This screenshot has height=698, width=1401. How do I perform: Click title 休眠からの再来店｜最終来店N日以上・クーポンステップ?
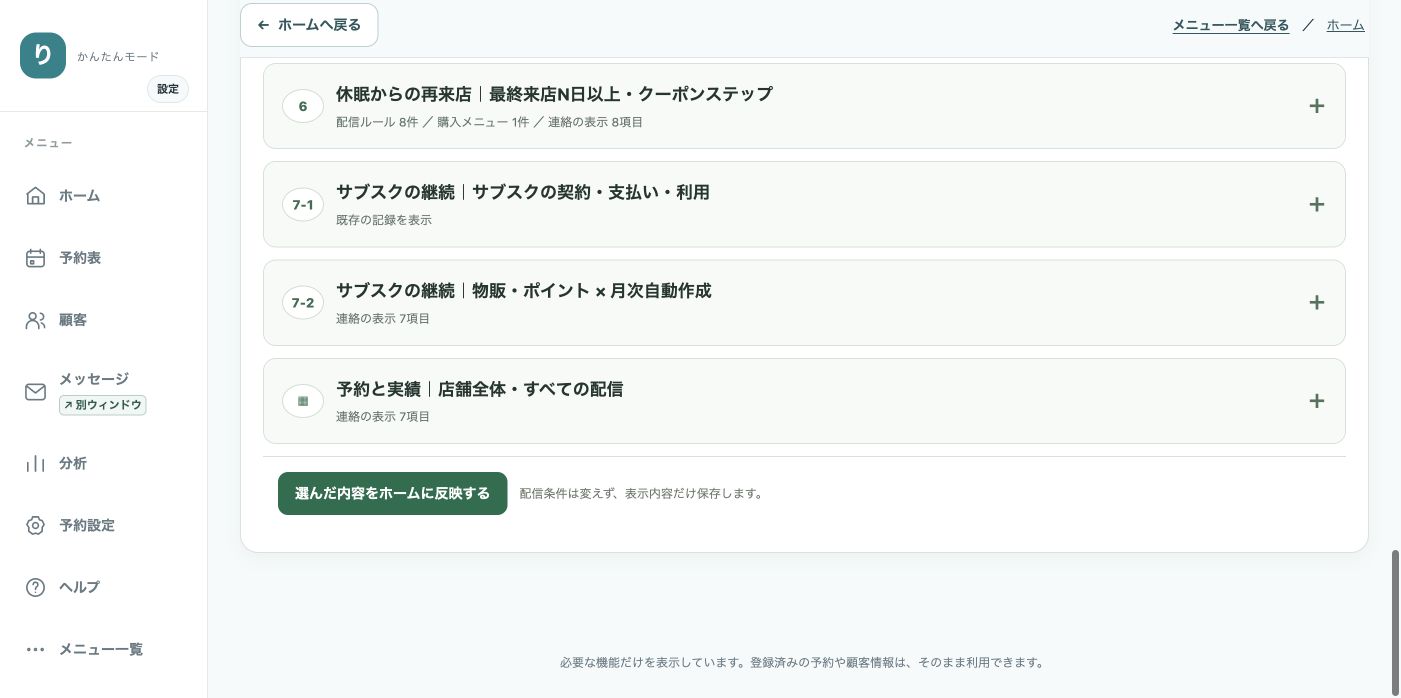click(x=554, y=94)
